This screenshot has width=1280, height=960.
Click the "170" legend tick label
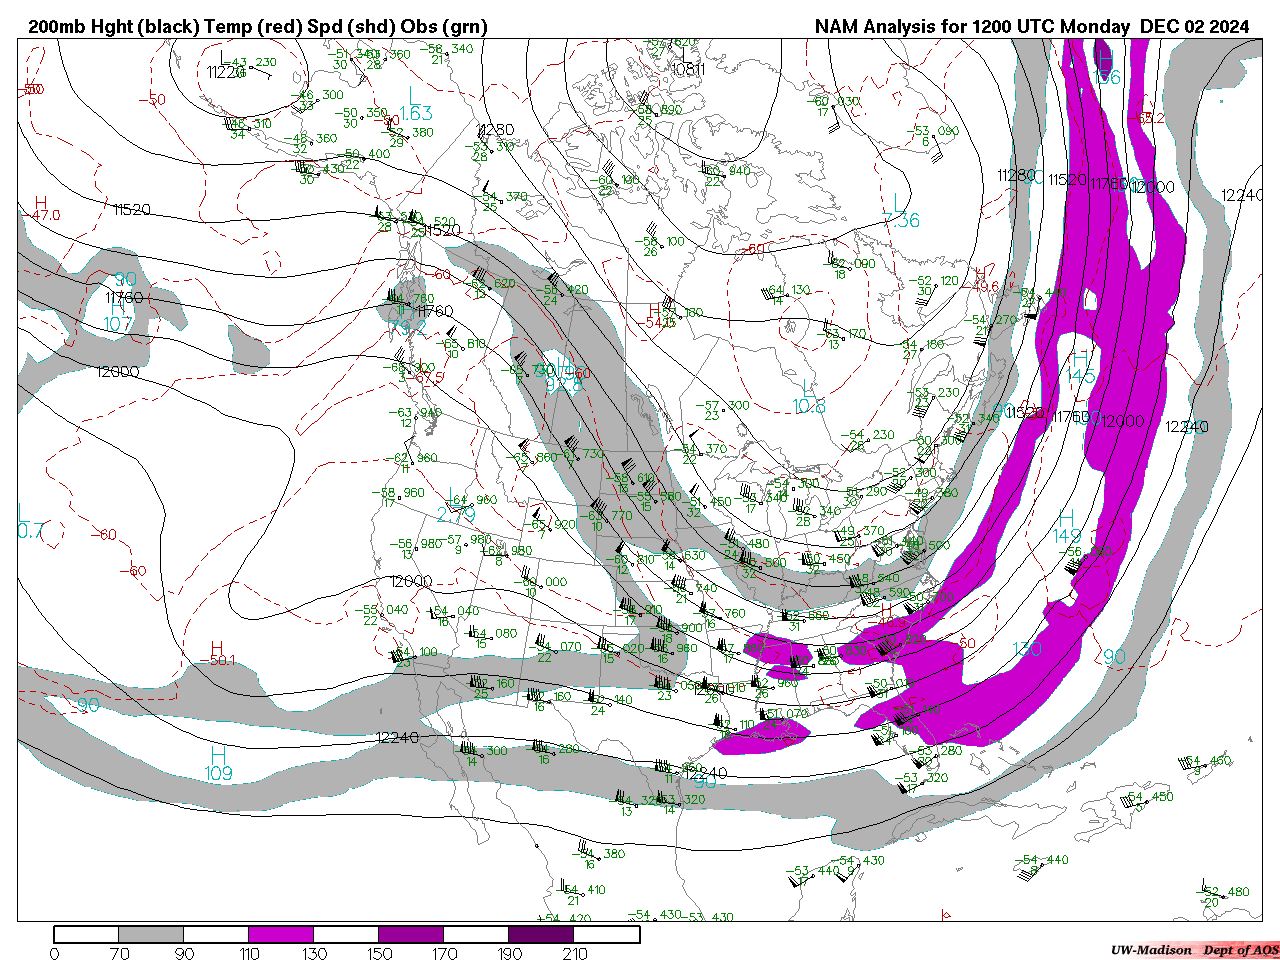[444, 953]
